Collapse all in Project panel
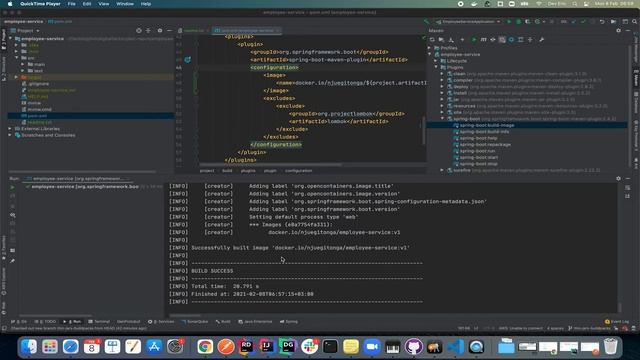 148,31
